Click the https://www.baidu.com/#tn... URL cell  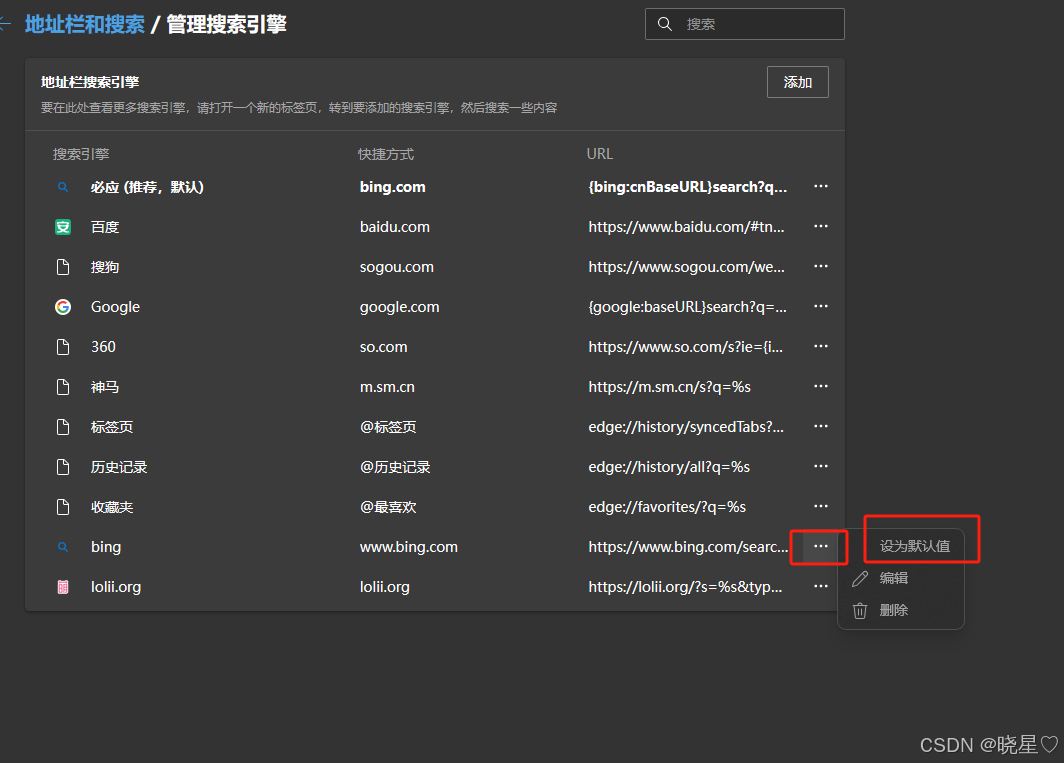687,227
